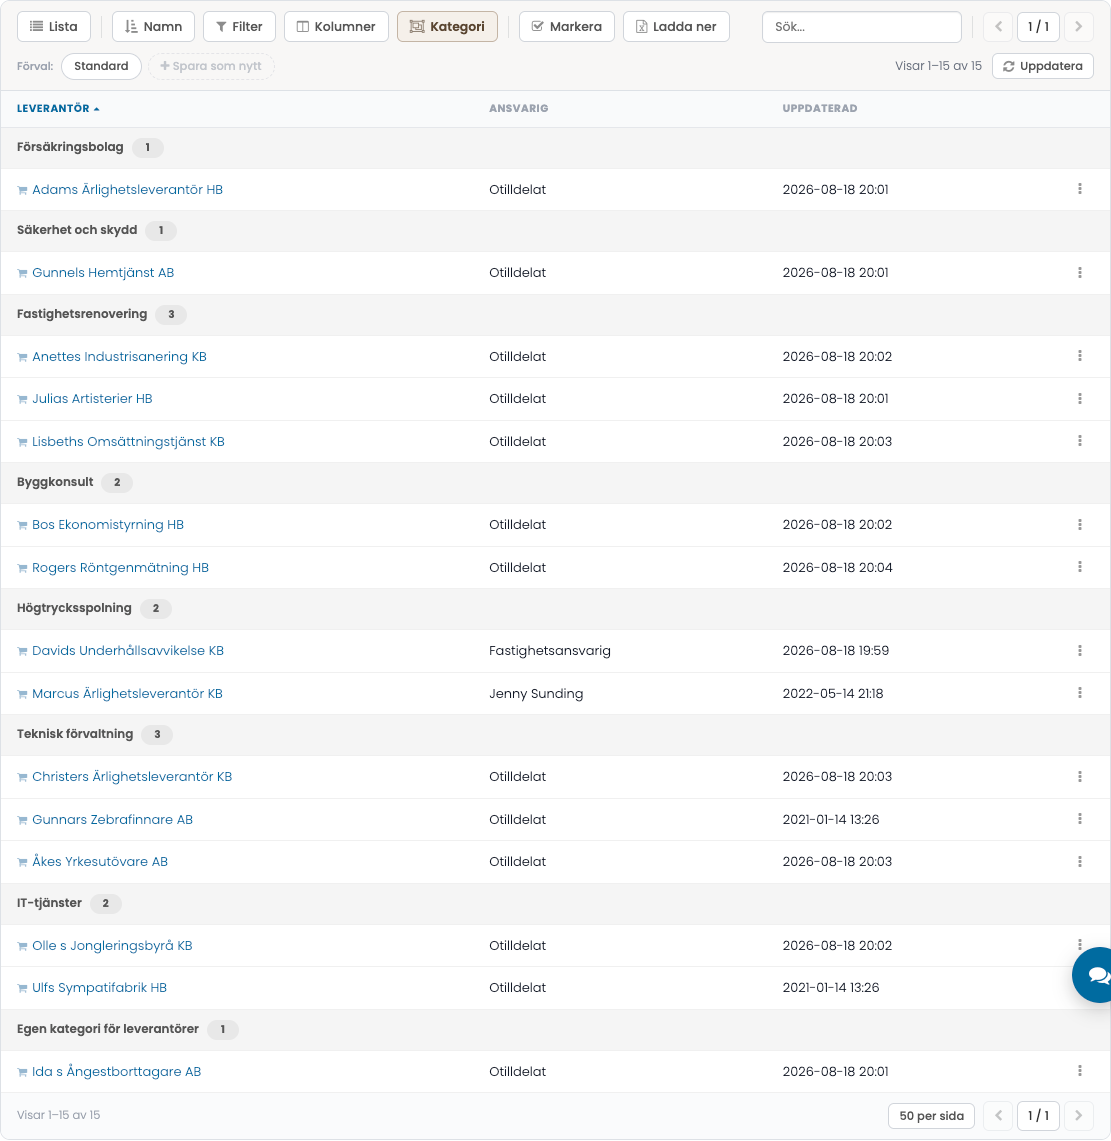Click the top page number field 1 / 1
This screenshot has width=1111, height=1141.
(1038, 27)
